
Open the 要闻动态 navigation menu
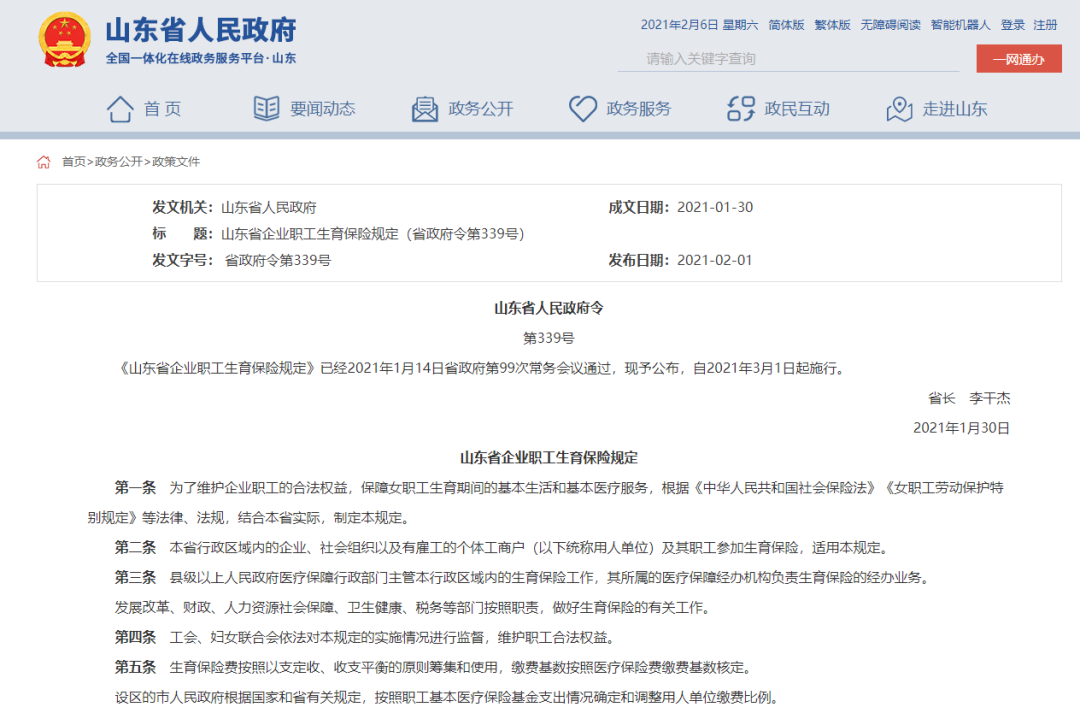tap(322, 109)
